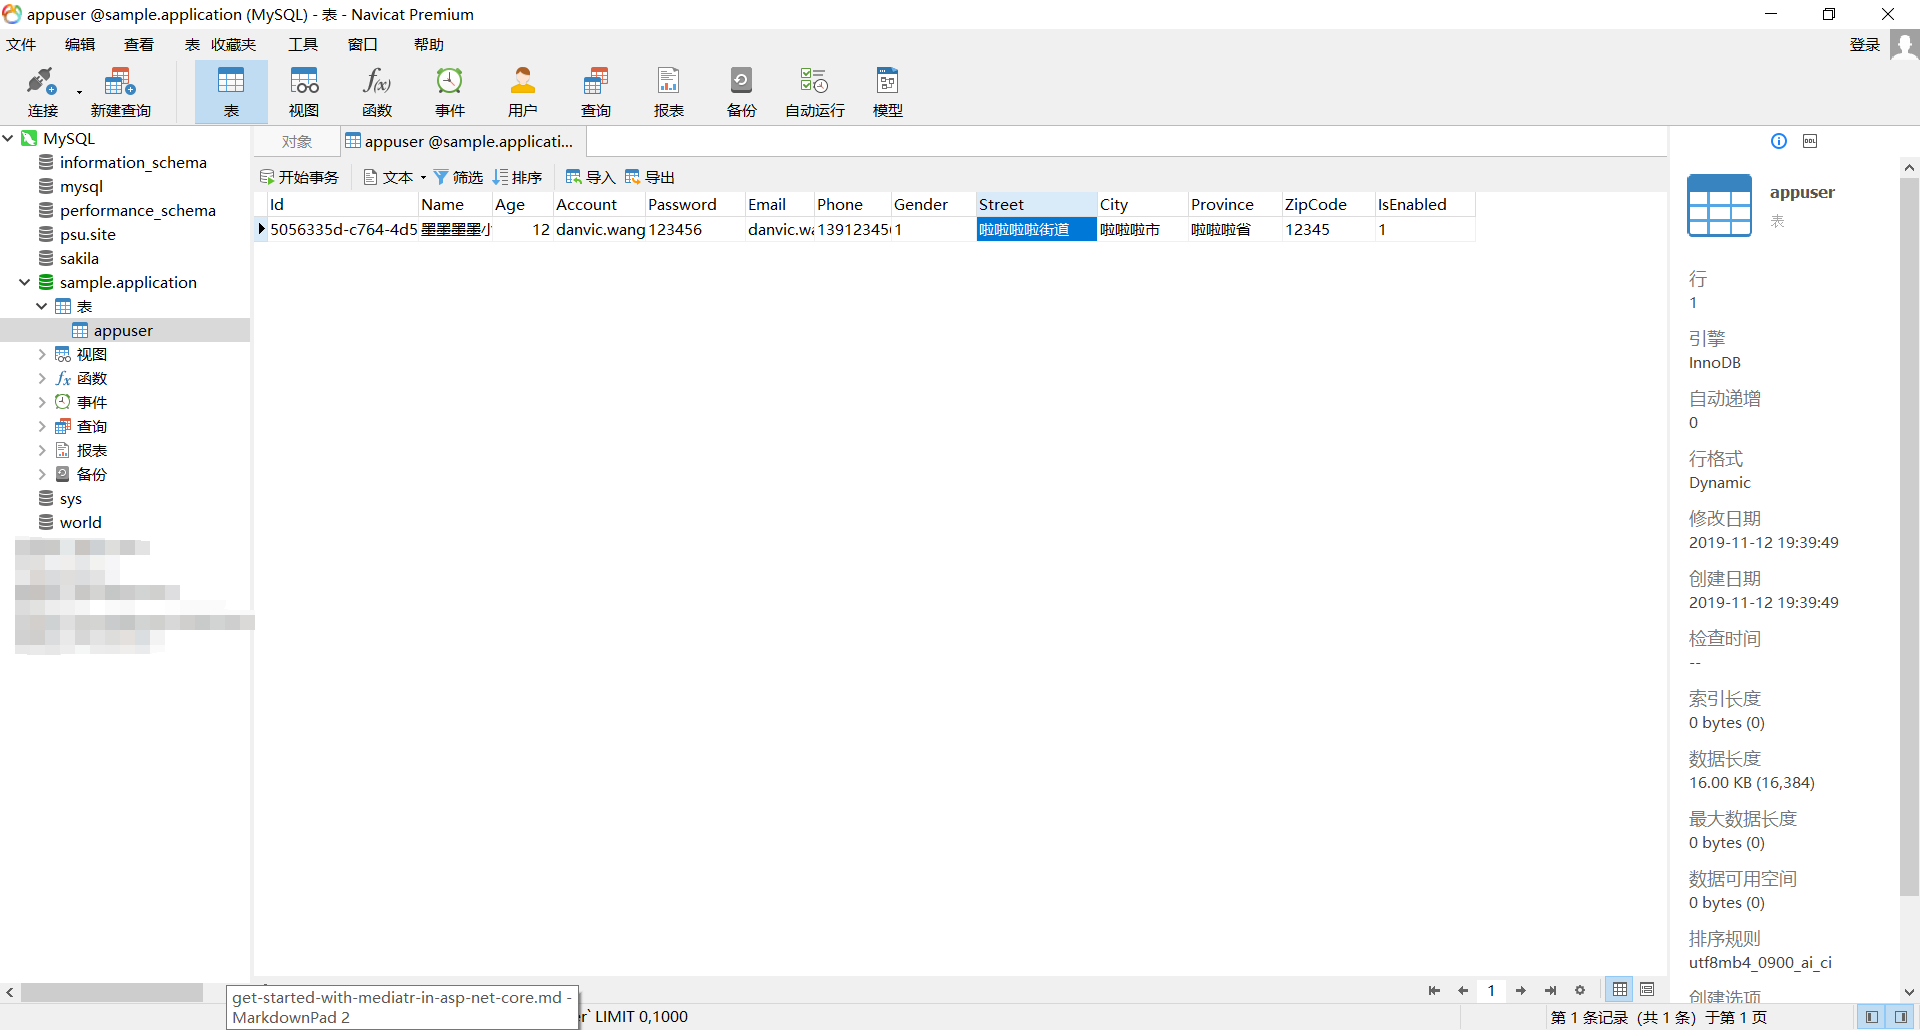Switch to form view
The image size is (1920, 1030).
[x=1647, y=989]
